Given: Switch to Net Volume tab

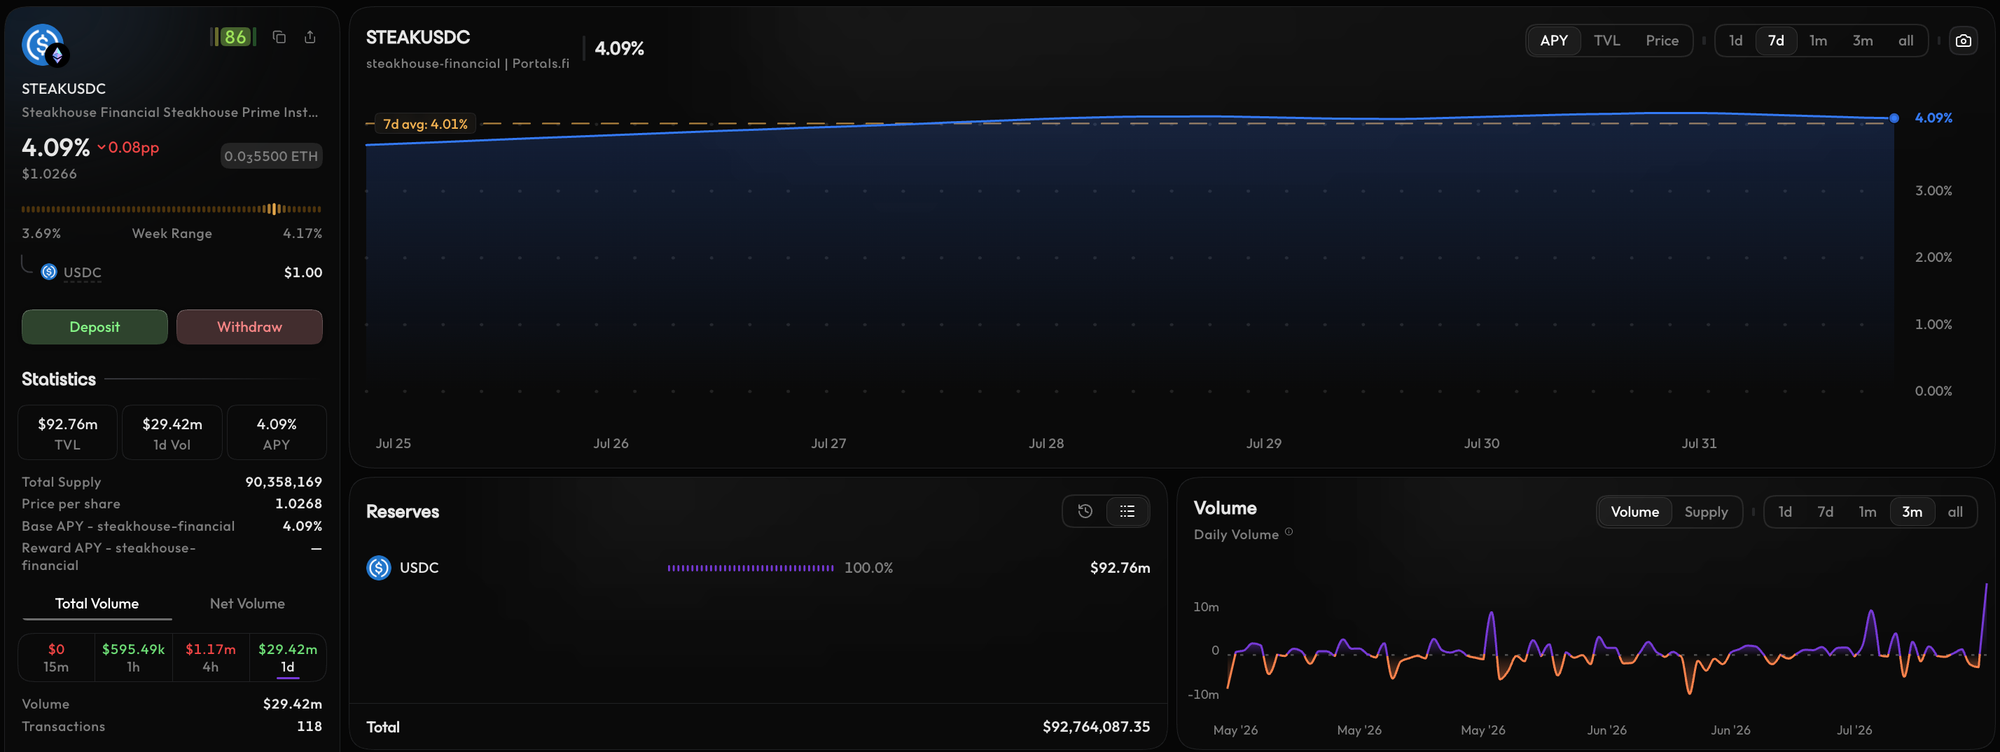Looking at the screenshot, I should point(248,604).
